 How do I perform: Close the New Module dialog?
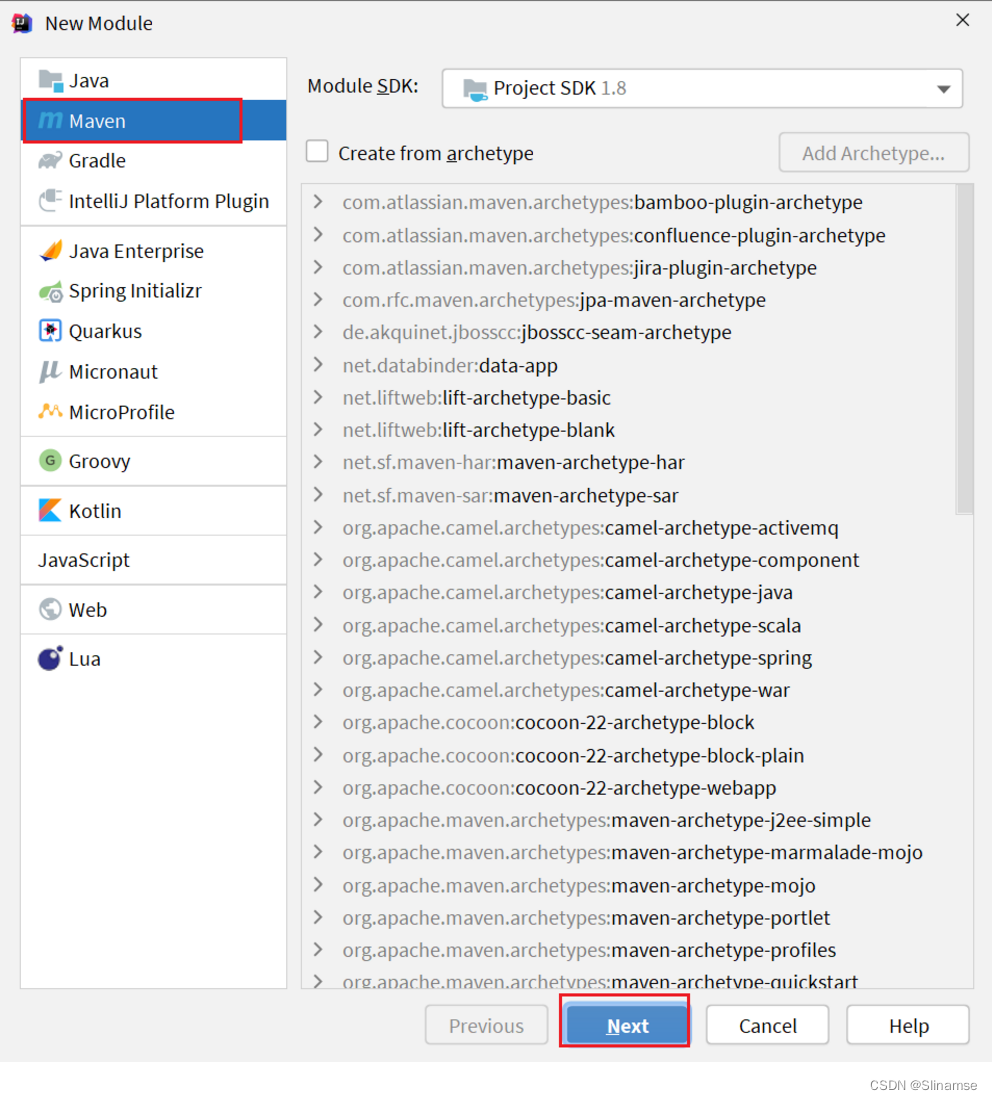[963, 20]
